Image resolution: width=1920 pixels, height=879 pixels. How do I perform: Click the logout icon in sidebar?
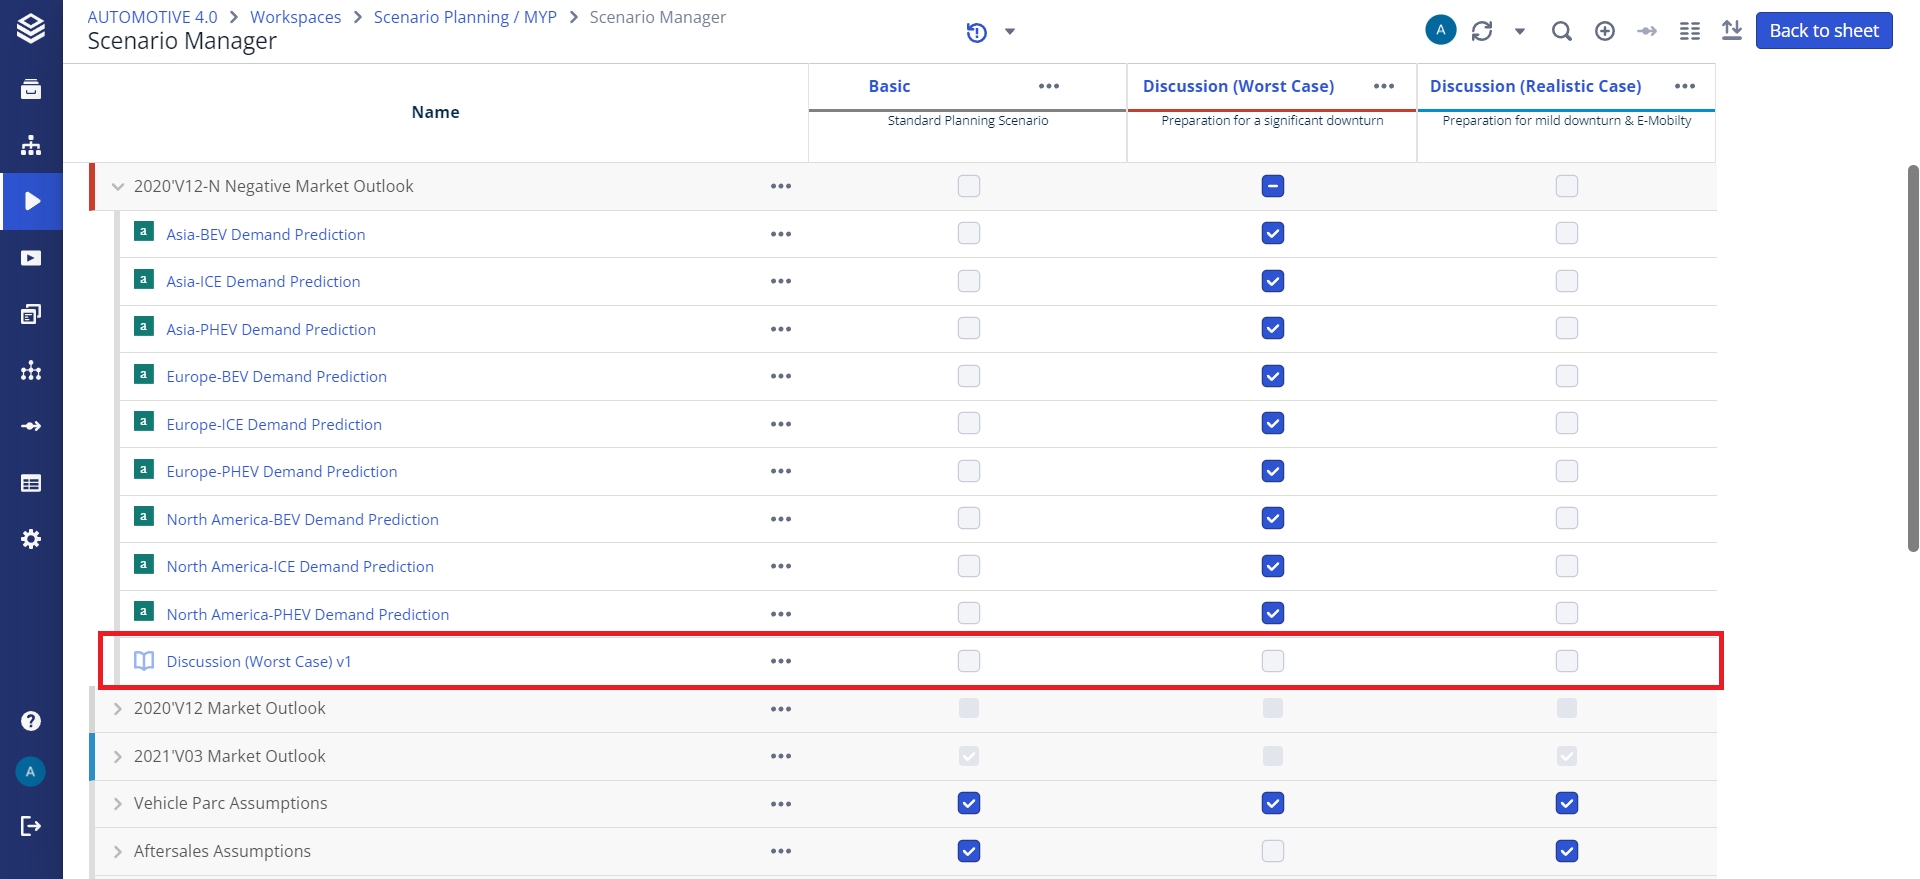tap(31, 826)
